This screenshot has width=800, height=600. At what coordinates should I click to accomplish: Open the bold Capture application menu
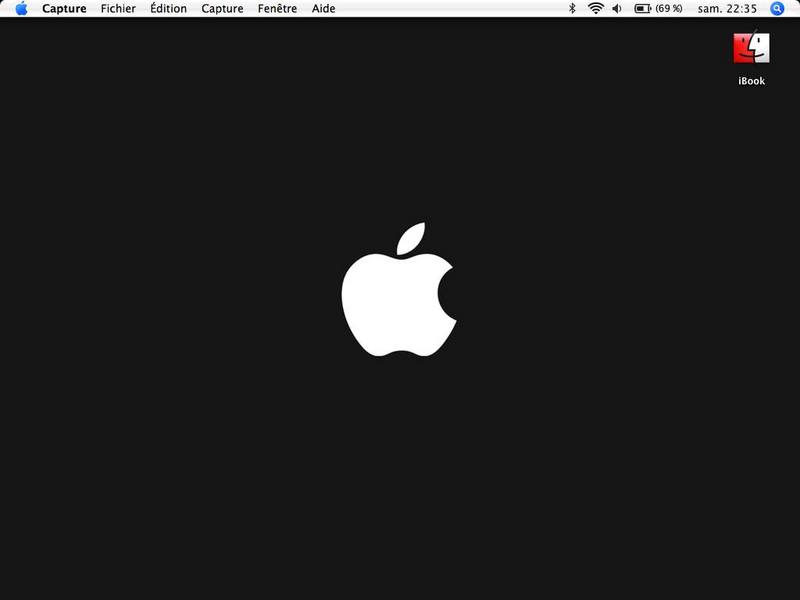[64, 9]
